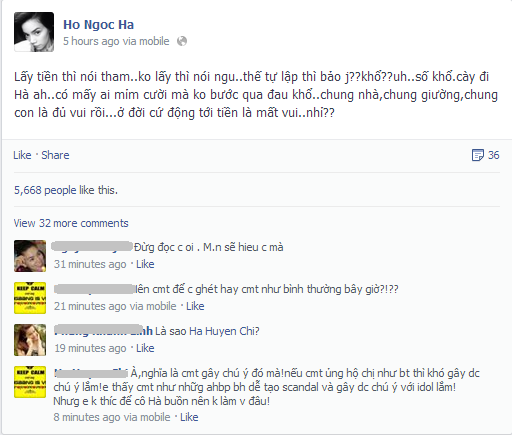
Task: Open Keep Calm avatar on 21 minutes comment
Action: [x=30, y=298]
